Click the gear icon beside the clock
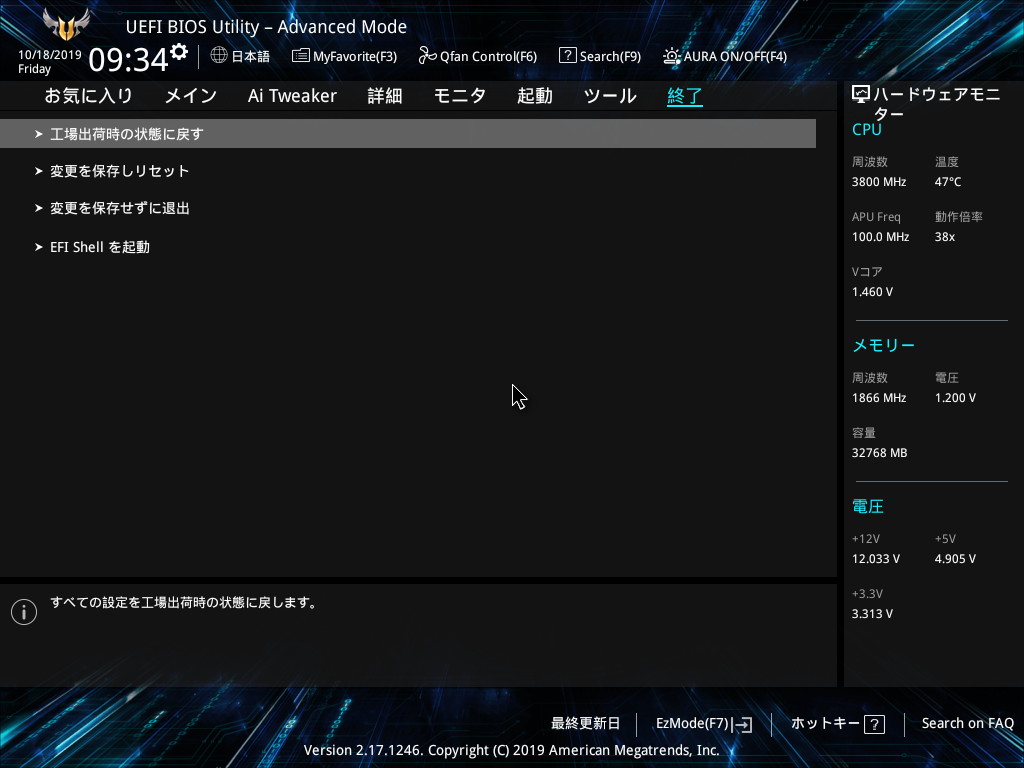Image resolution: width=1024 pixels, height=768 pixels. (x=179, y=51)
